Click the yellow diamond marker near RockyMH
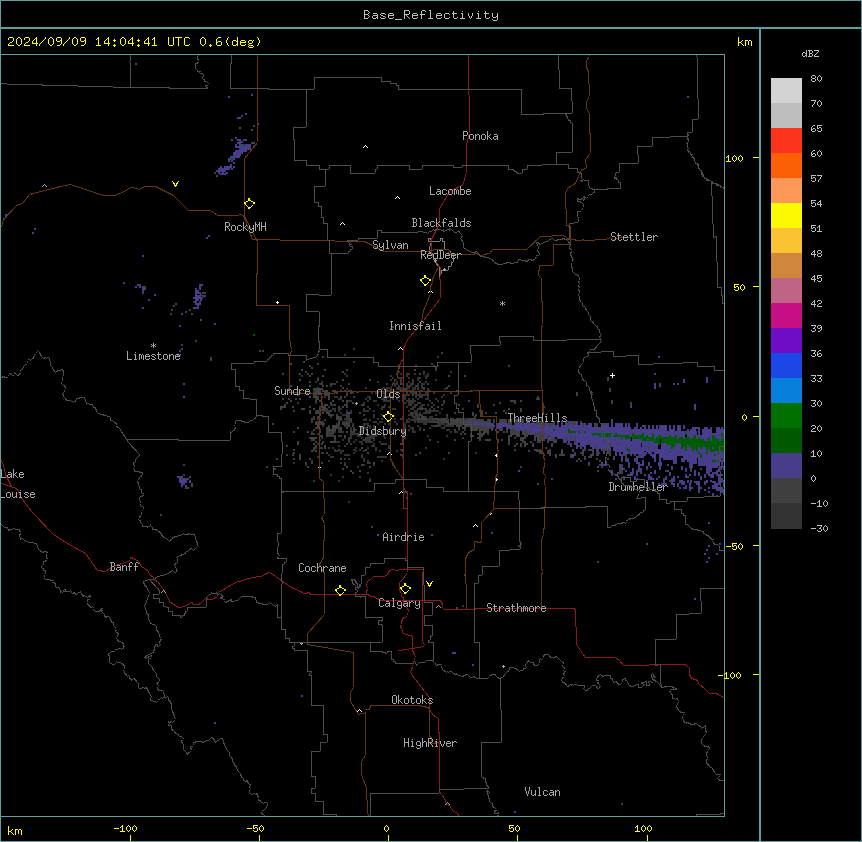Image resolution: width=862 pixels, height=842 pixels. (x=249, y=204)
